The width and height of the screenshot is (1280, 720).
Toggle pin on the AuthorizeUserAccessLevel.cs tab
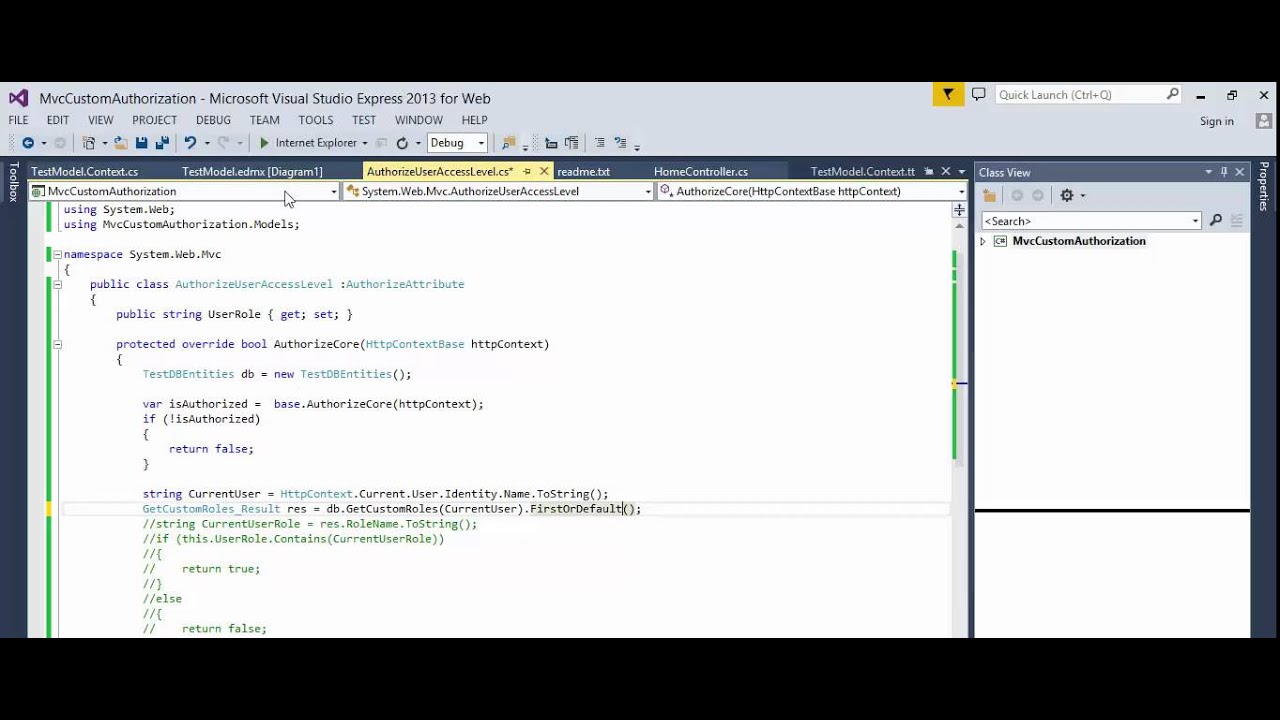(x=527, y=172)
